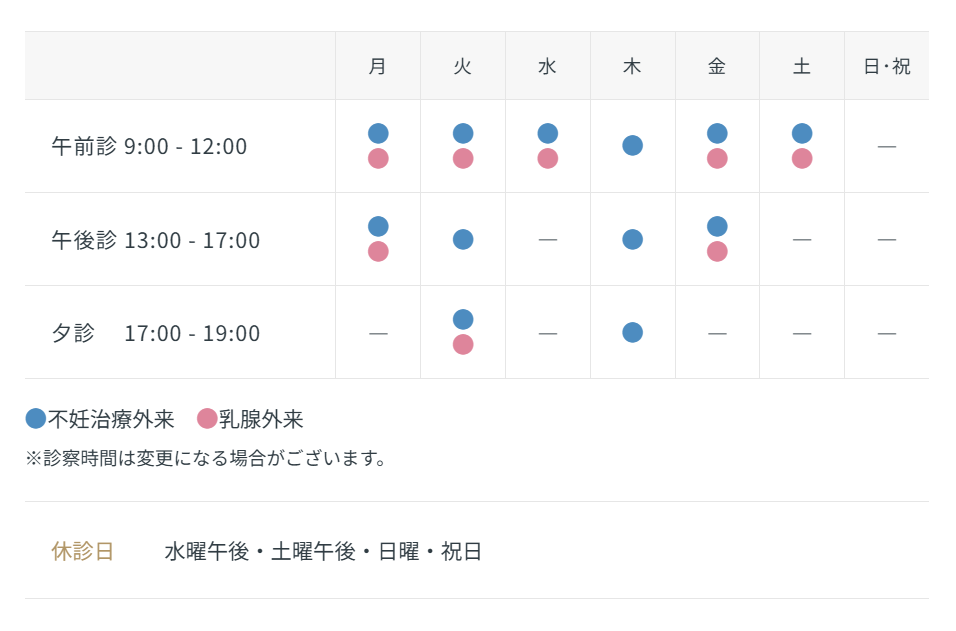Click the blue dot for Monday morning
This screenshot has height=631, width=956.
(378, 133)
